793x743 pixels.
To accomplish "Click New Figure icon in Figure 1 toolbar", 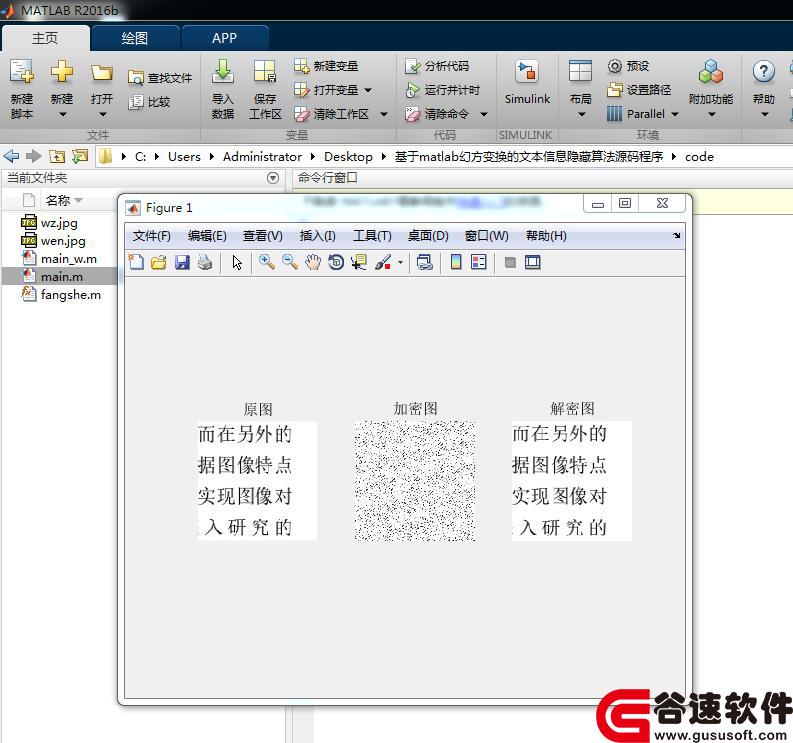I will [136, 262].
